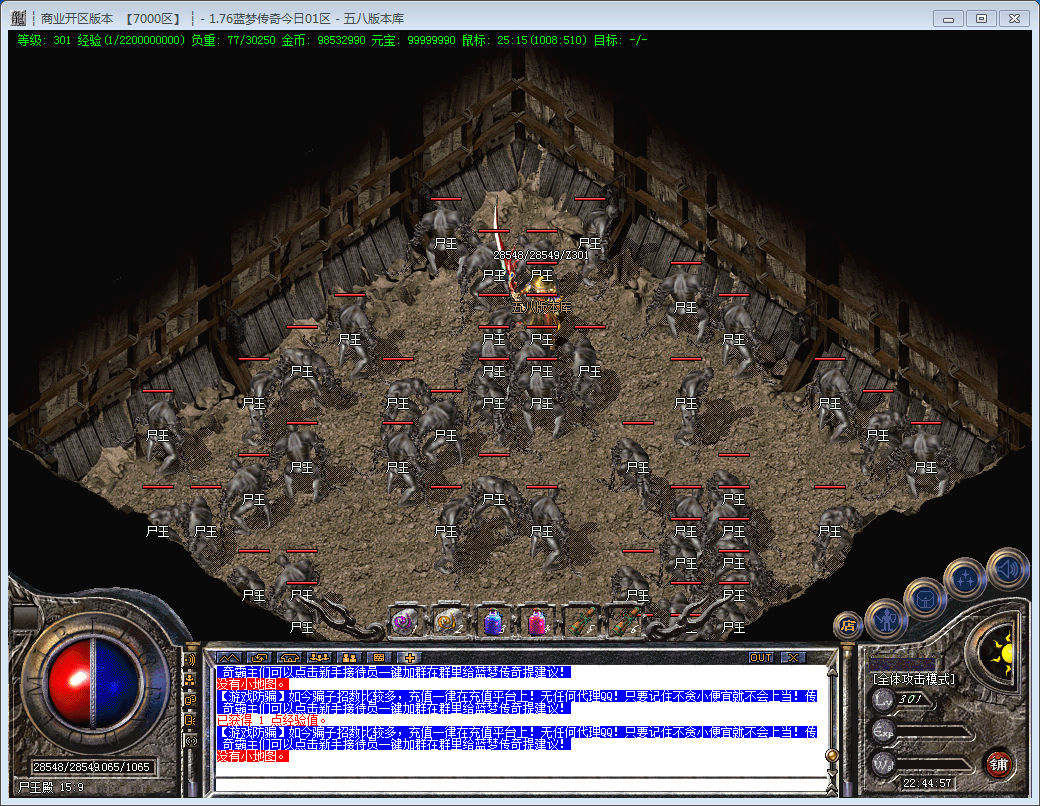Use the pink potion in belt slot 4
This screenshot has height=806, width=1040.
point(537,622)
